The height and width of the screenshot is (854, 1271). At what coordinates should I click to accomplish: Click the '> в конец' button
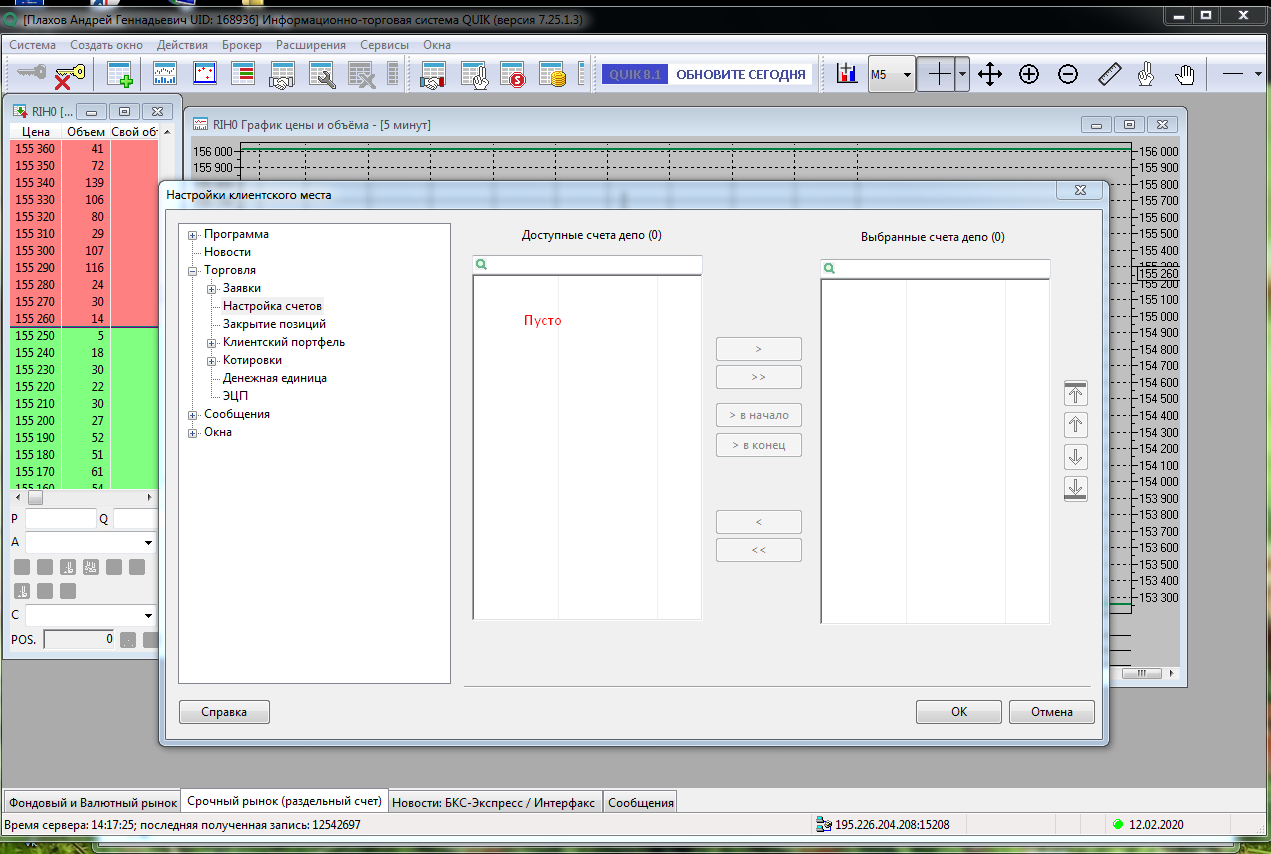(x=759, y=445)
